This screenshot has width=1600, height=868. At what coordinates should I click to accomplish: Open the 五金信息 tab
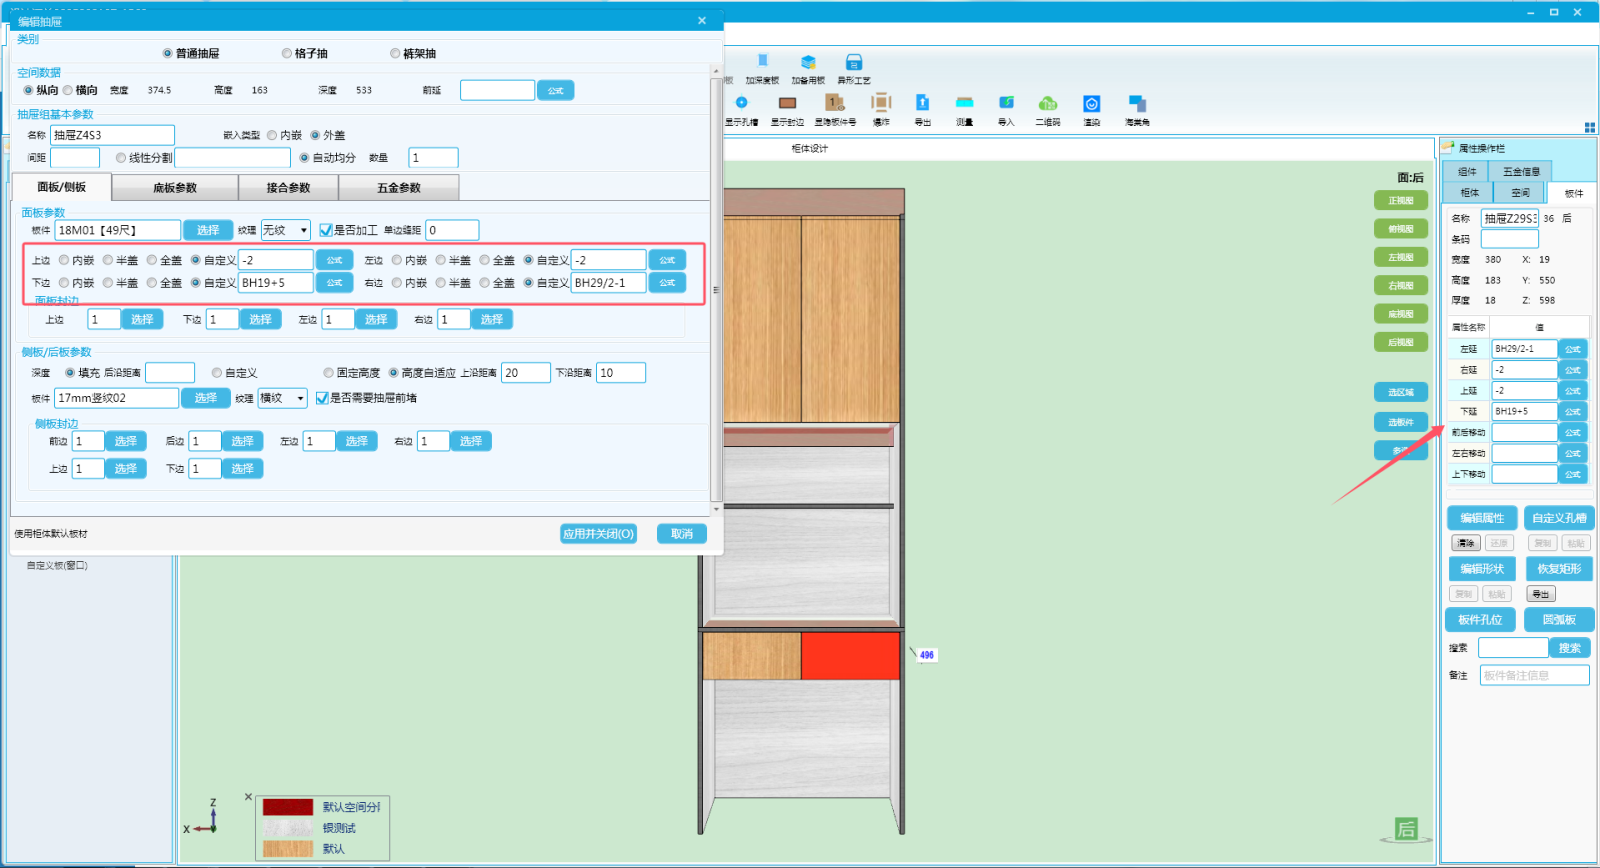click(x=1521, y=172)
